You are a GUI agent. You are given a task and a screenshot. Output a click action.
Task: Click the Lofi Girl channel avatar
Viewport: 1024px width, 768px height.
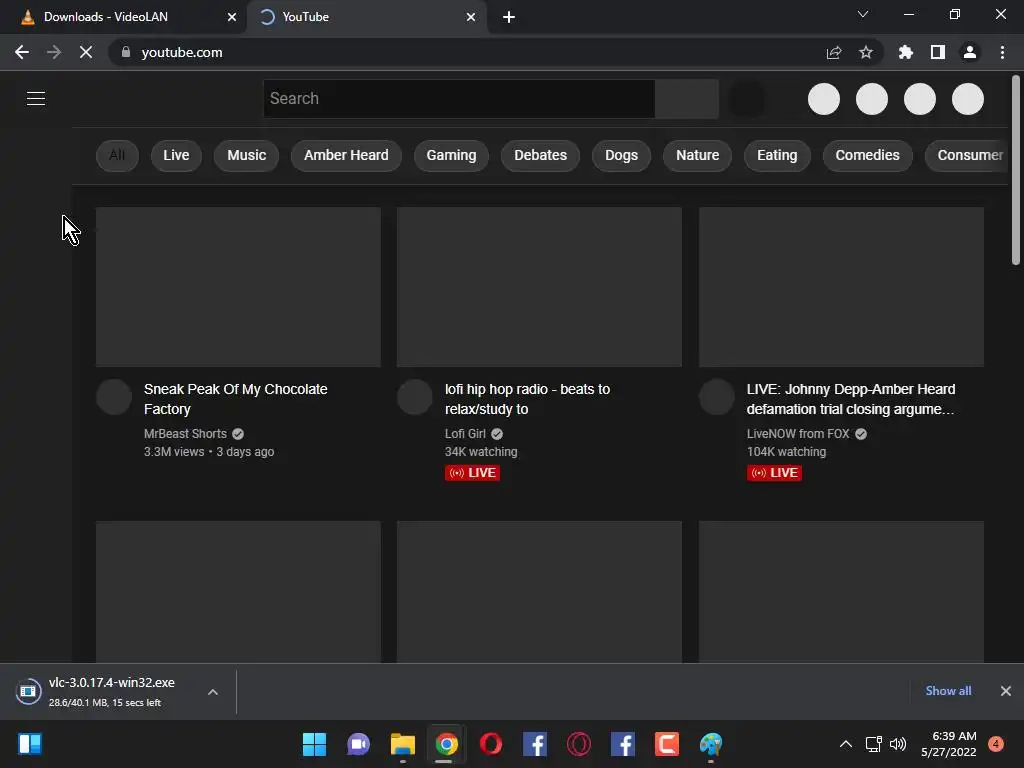(415, 397)
